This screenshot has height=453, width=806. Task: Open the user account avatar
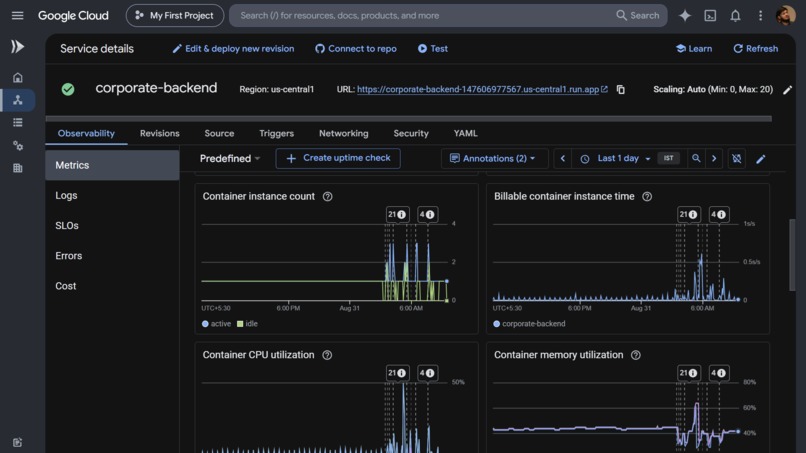(785, 15)
